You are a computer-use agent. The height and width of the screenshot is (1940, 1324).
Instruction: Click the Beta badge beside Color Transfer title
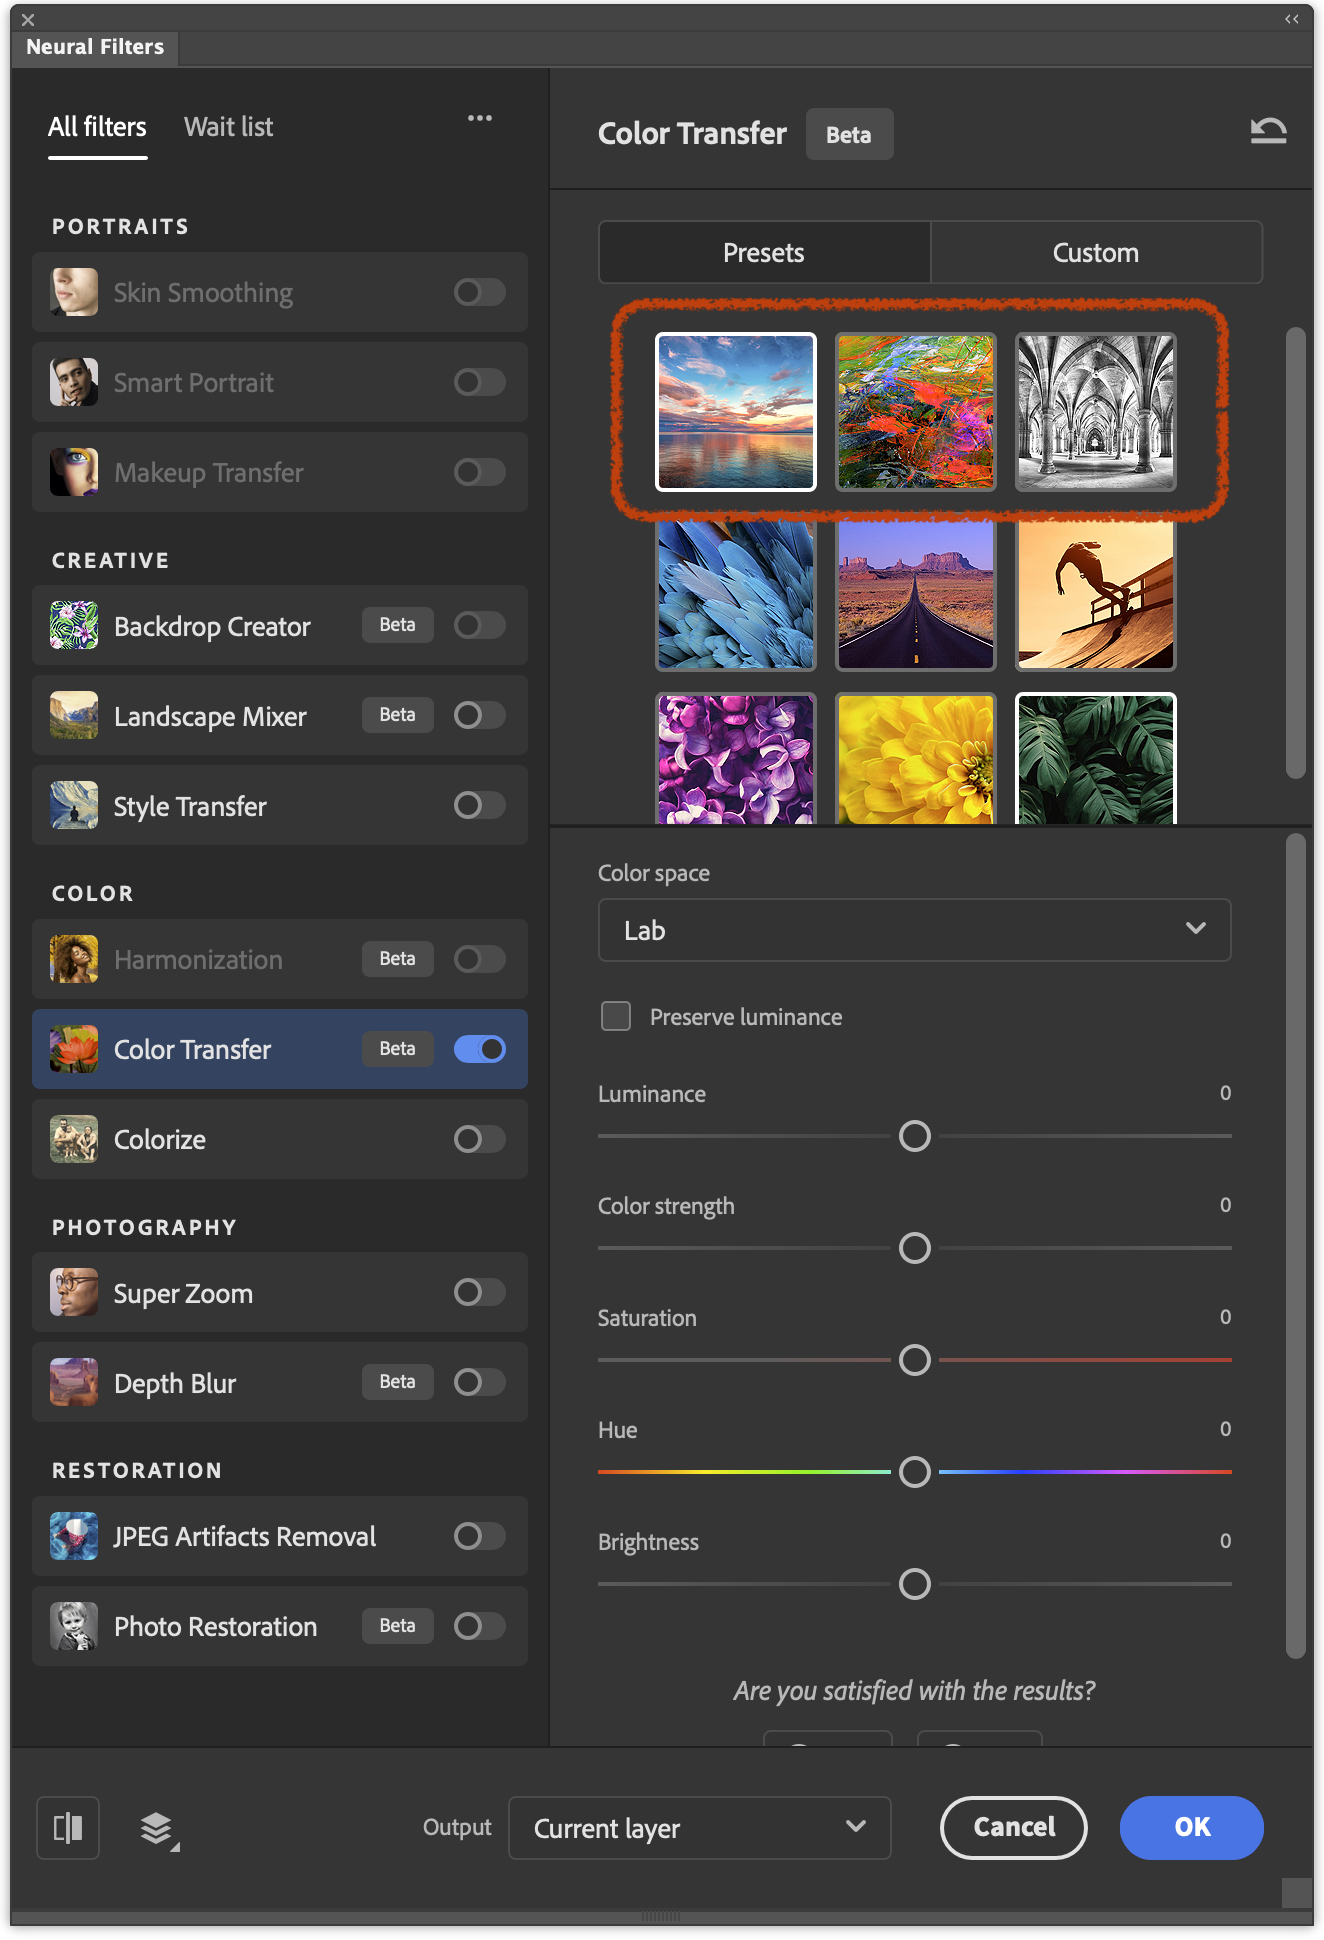coord(849,134)
